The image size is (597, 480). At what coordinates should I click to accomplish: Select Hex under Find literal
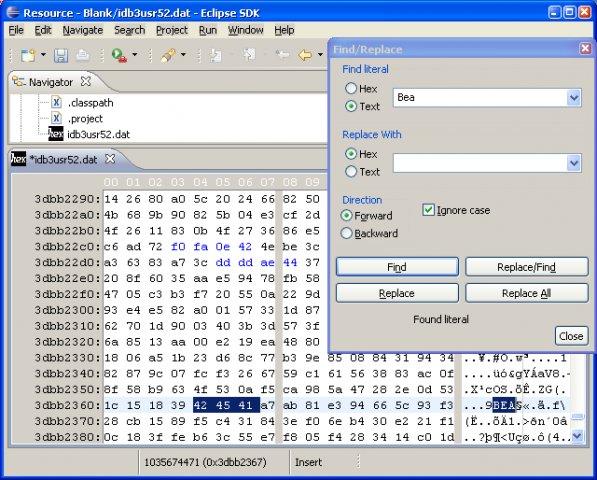pyautogui.click(x=351, y=88)
